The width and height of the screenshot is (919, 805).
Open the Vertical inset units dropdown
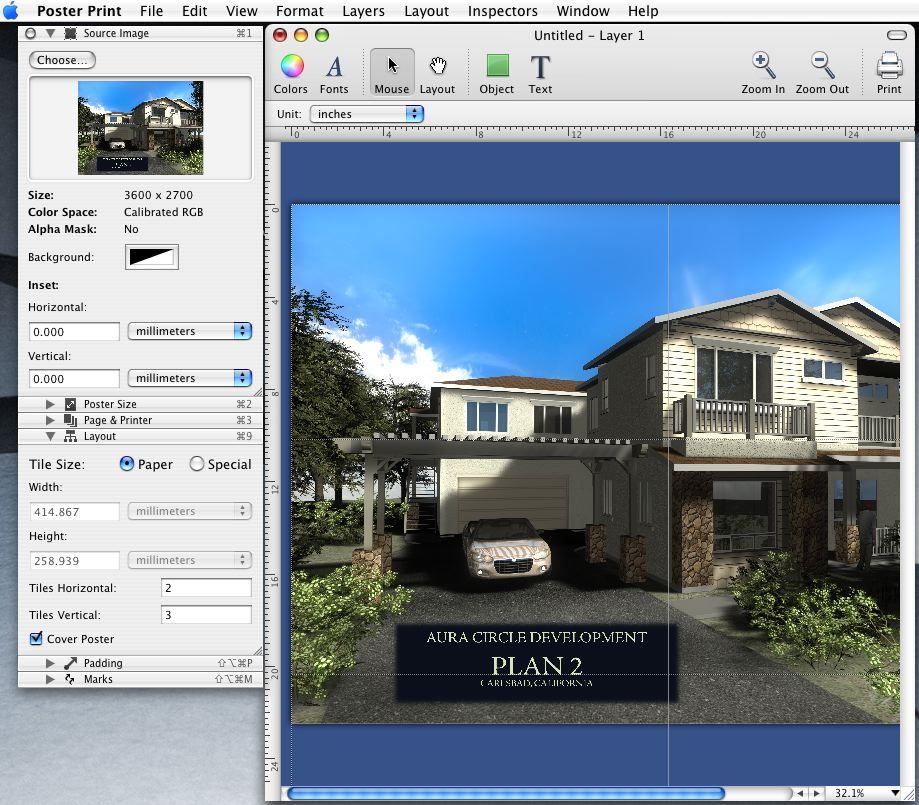pos(190,378)
